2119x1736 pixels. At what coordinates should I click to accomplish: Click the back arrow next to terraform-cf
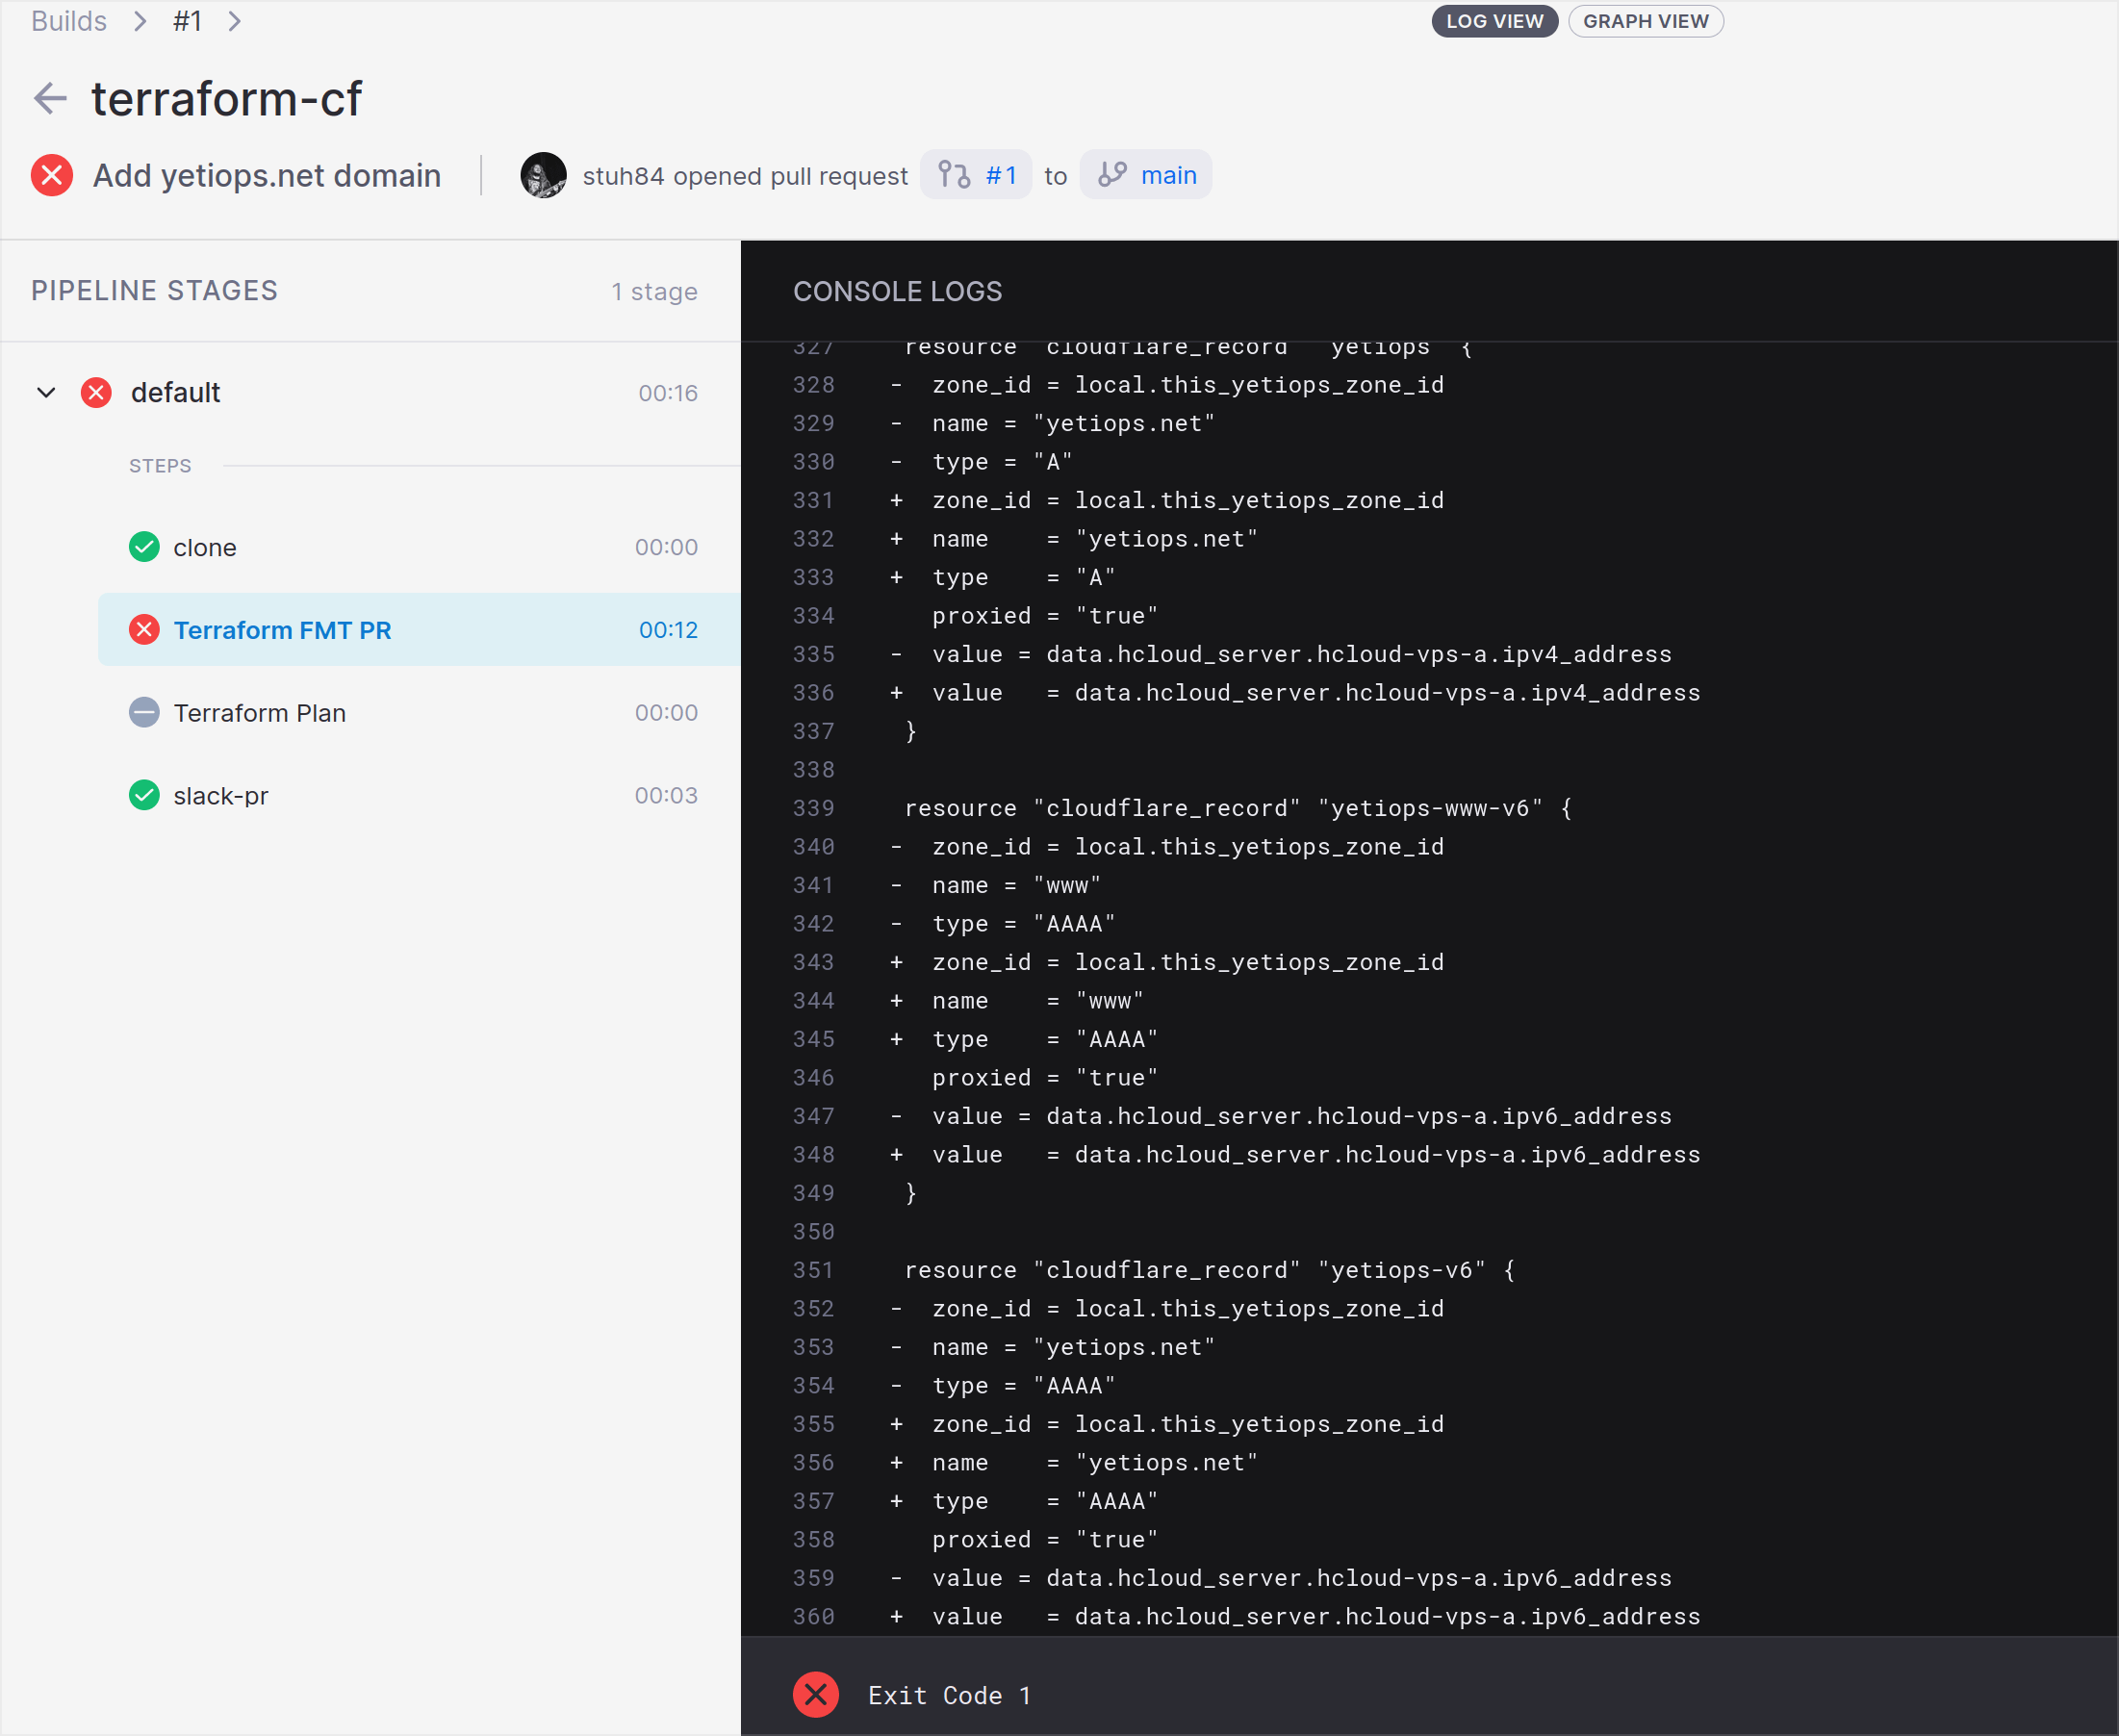49,98
